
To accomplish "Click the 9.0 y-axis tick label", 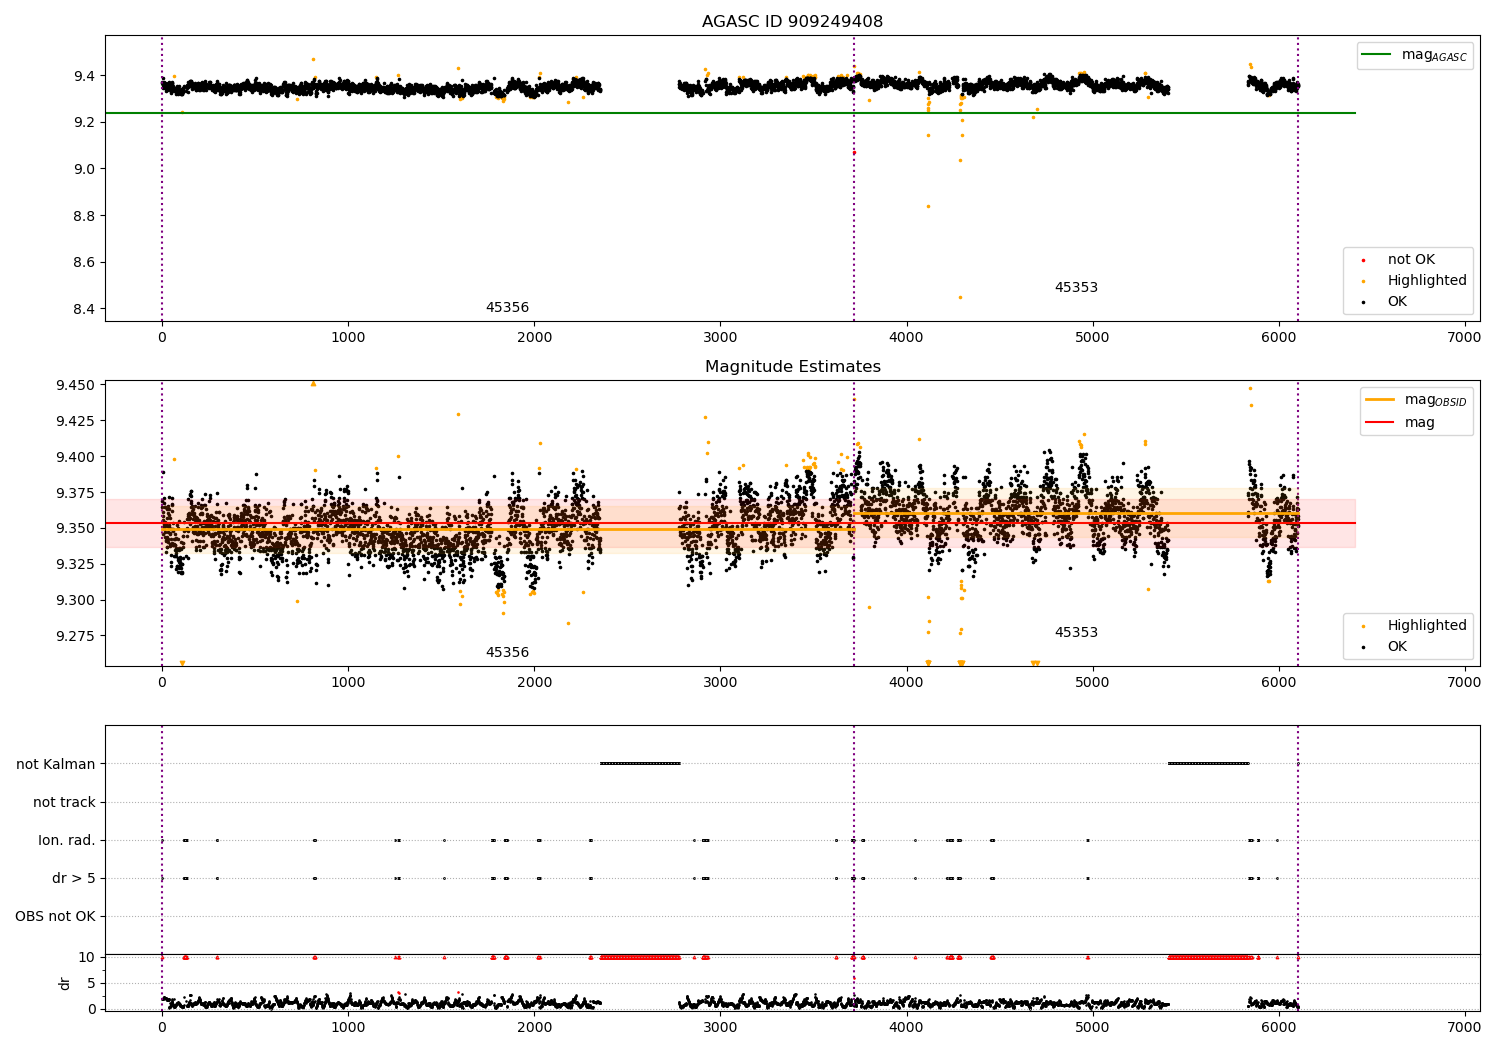I will tap(84, 170).
